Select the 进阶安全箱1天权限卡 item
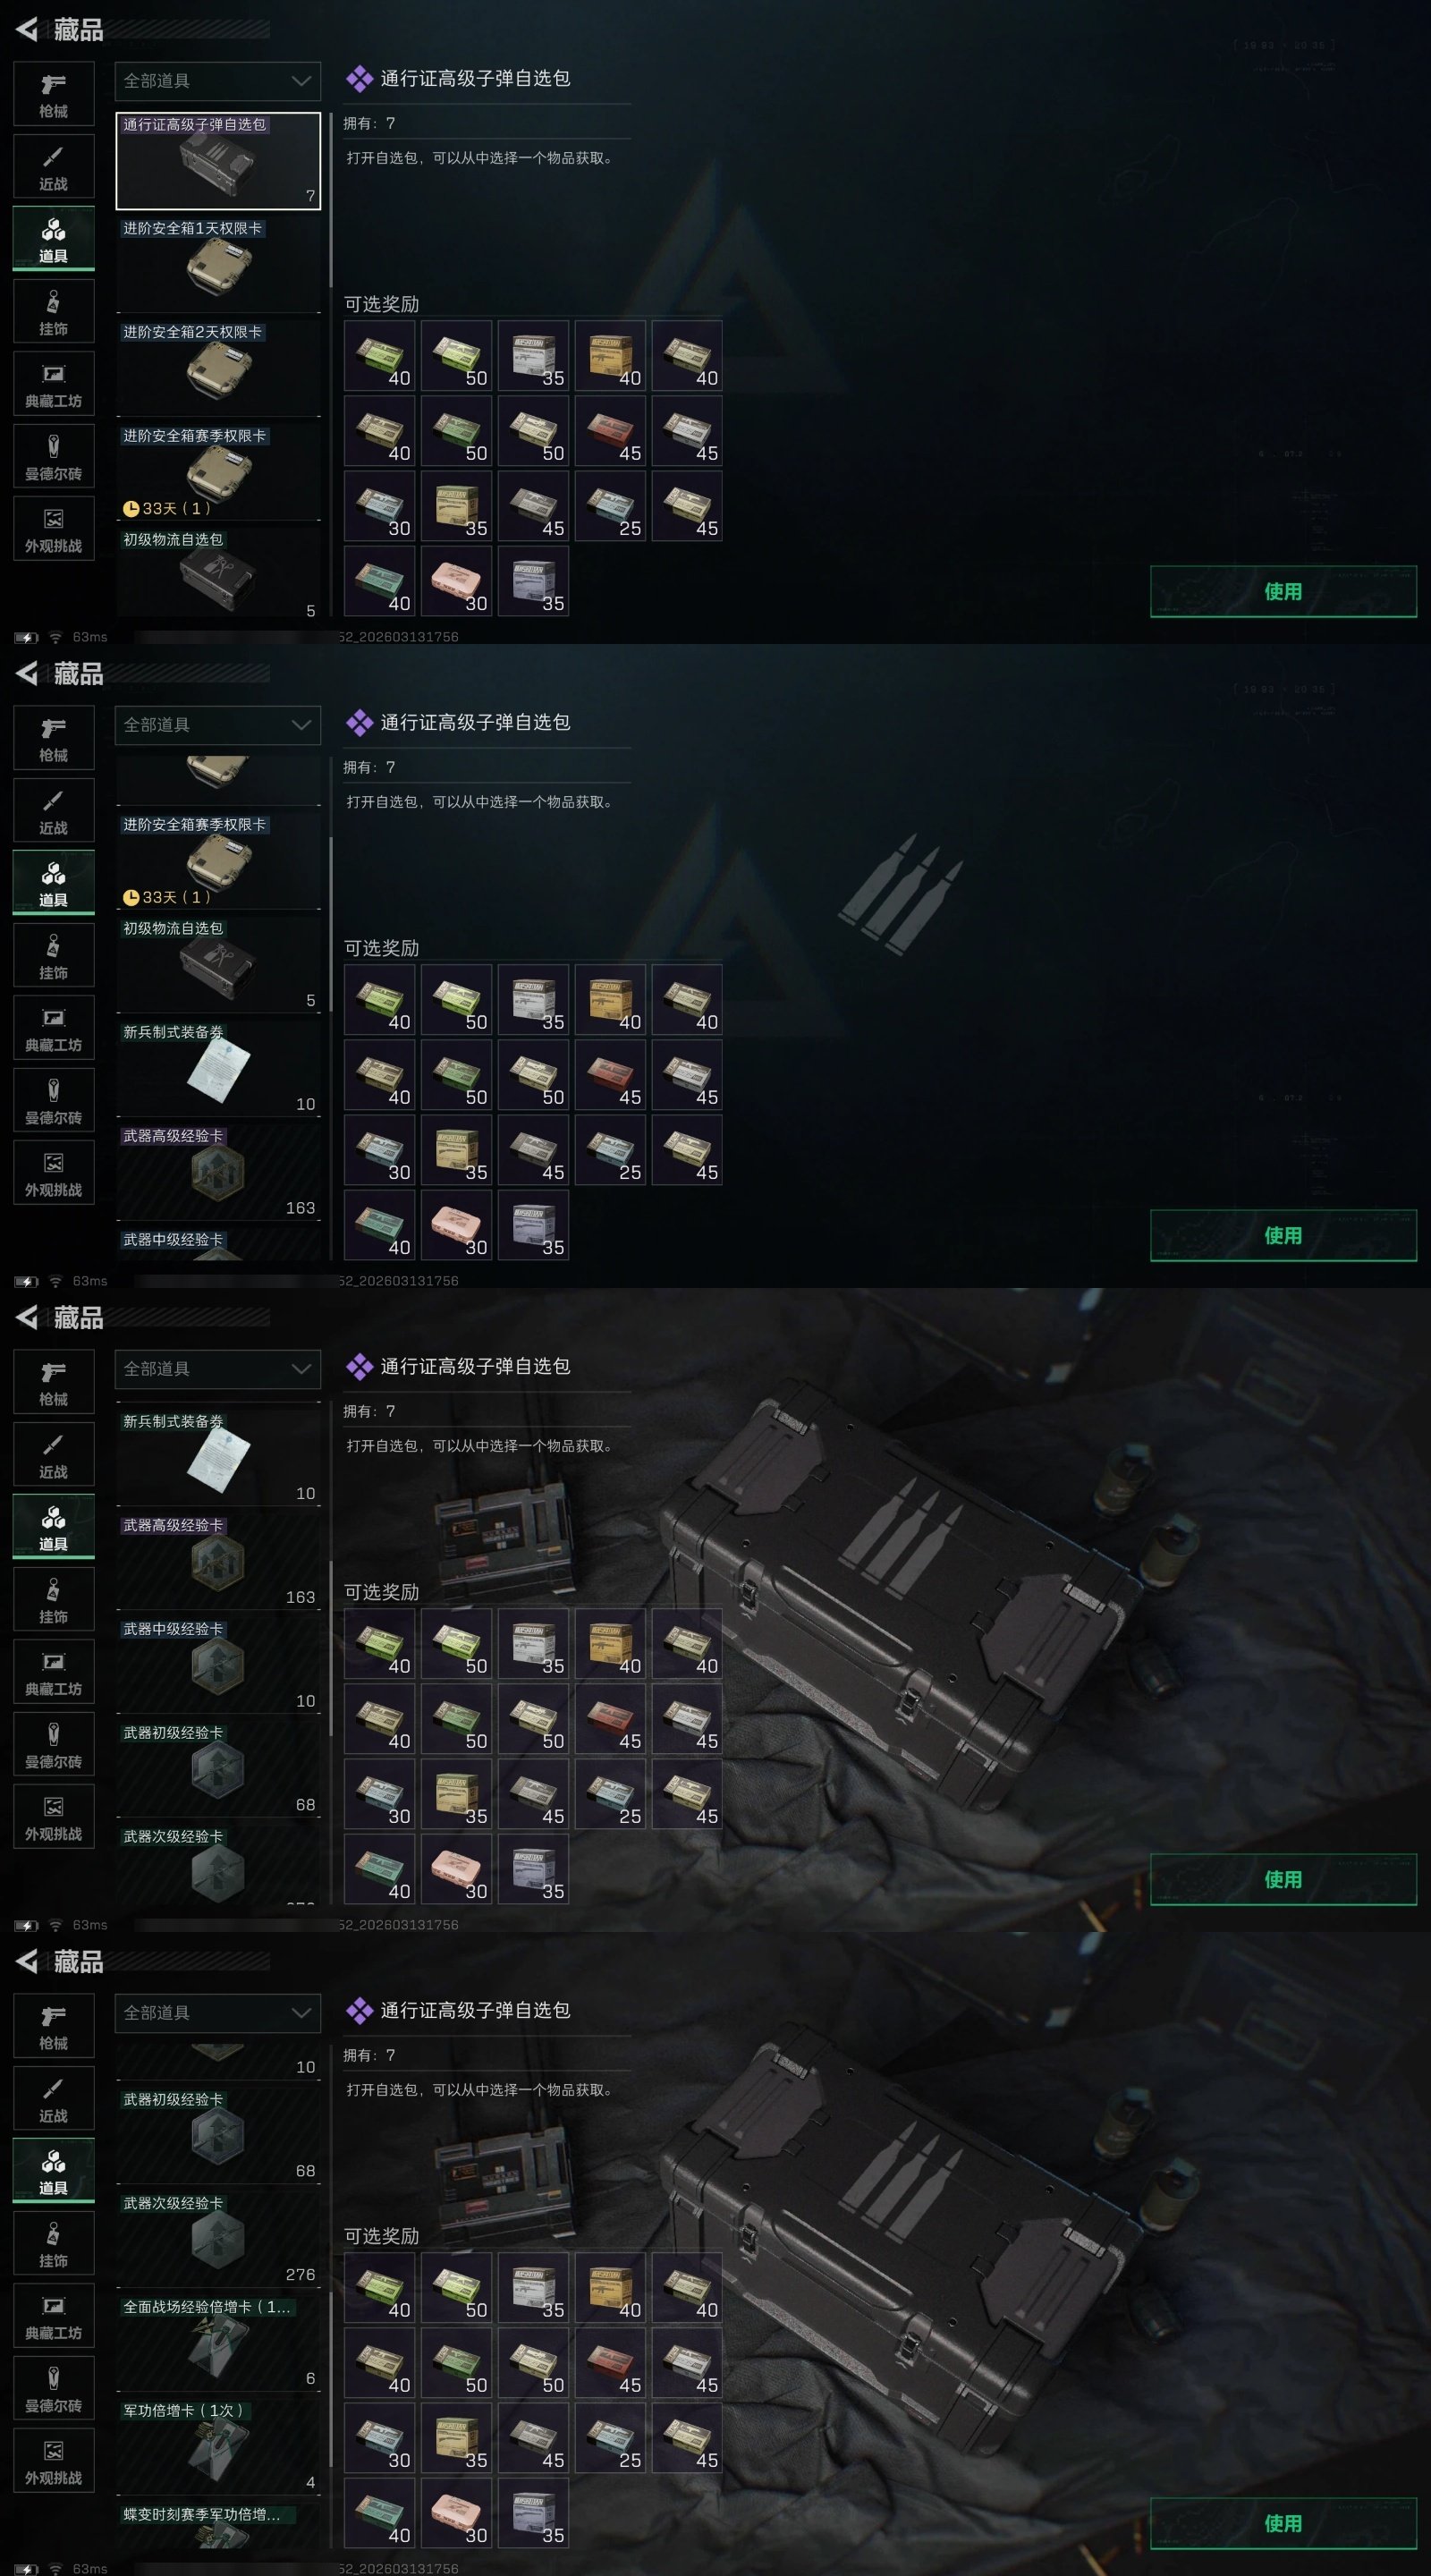 218,264
